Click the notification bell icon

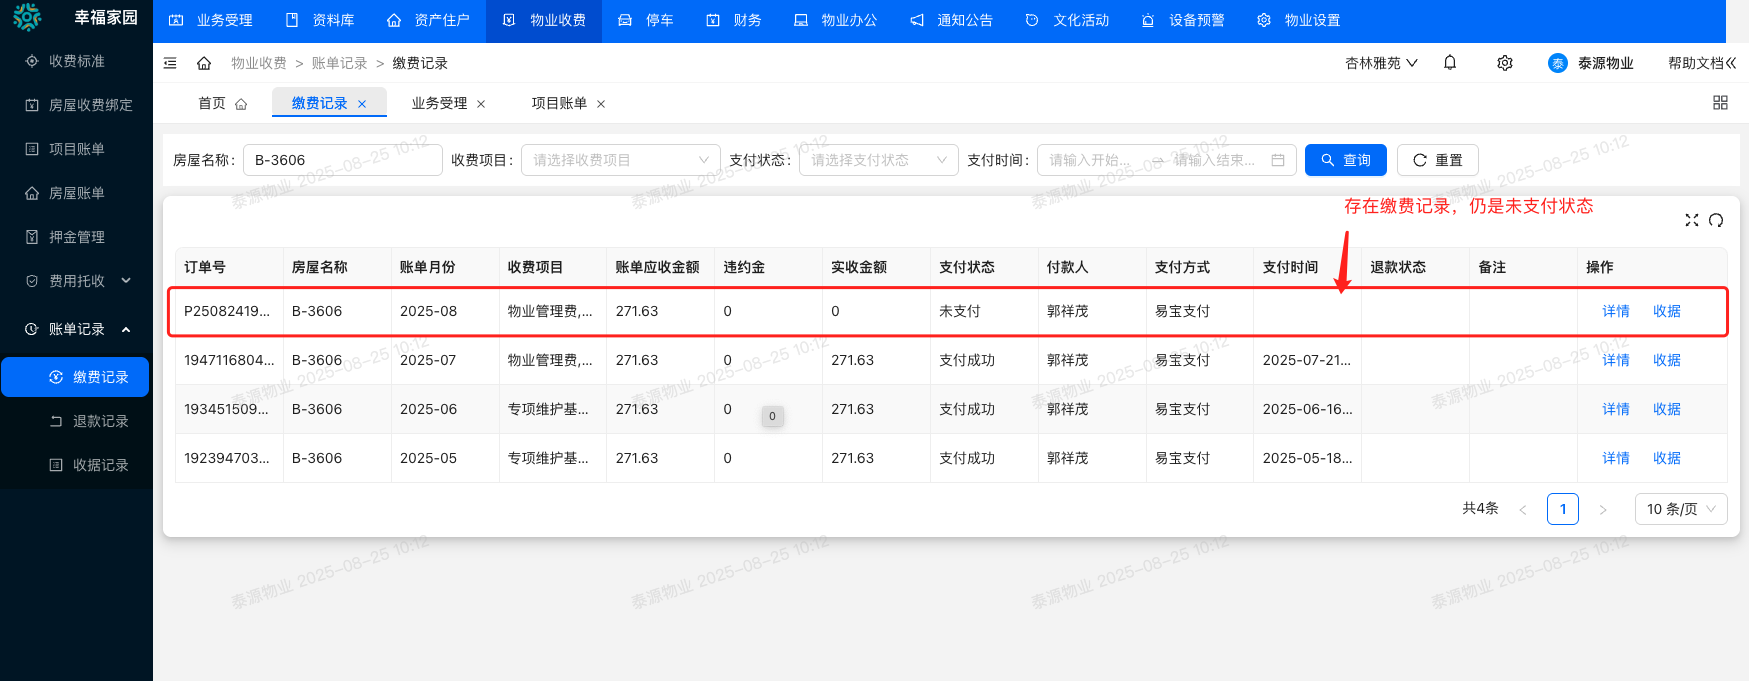pos(1450,63)
